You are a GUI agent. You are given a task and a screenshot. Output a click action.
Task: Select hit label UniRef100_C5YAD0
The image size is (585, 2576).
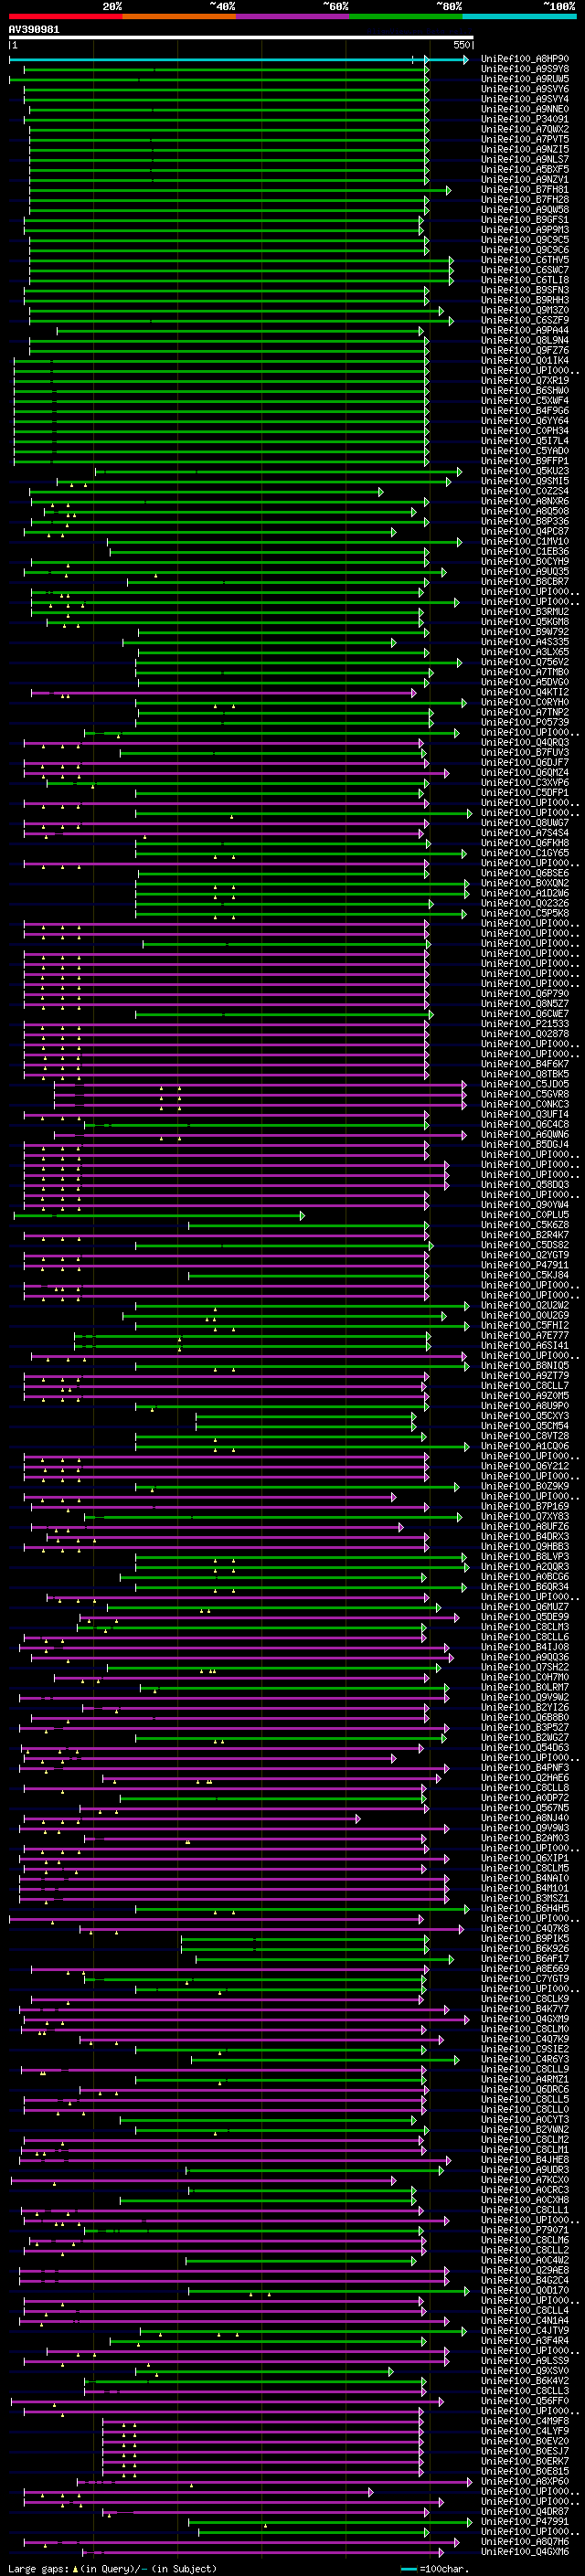(525, 451)
